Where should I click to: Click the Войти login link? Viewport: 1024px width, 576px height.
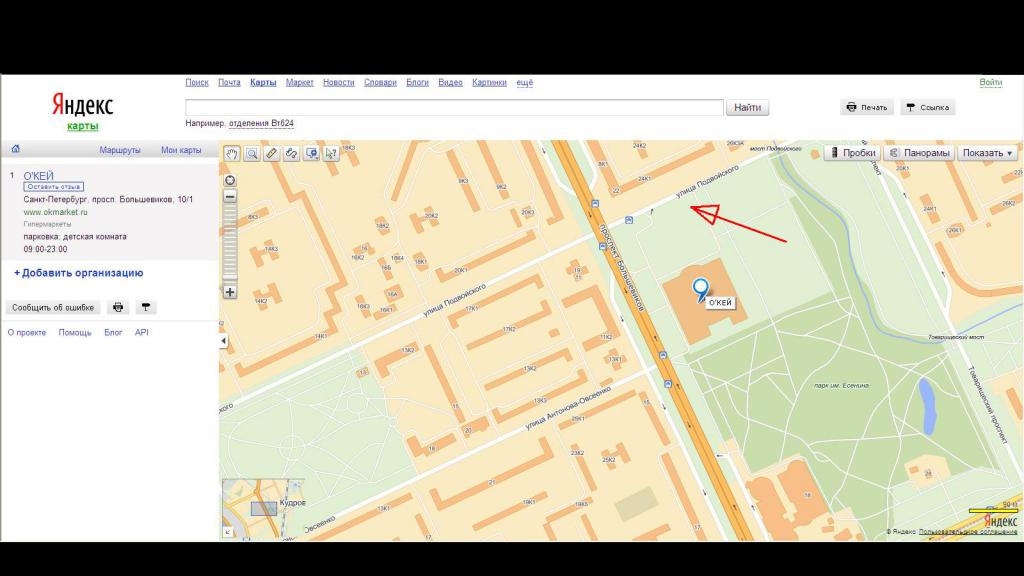click(991, 82)
